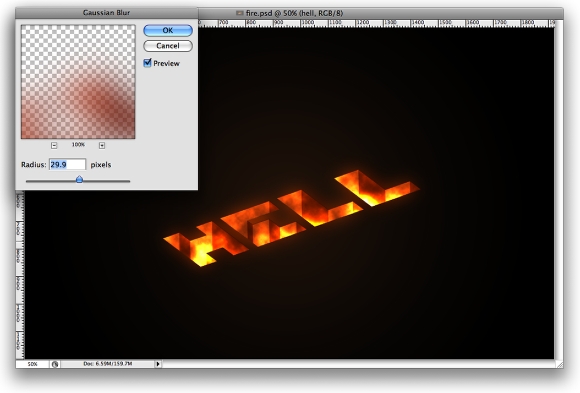Confirm the Gaussian Blur with OK
This screenshot has width=580, height=393.
pyautogui.click(x=168, y=30)
